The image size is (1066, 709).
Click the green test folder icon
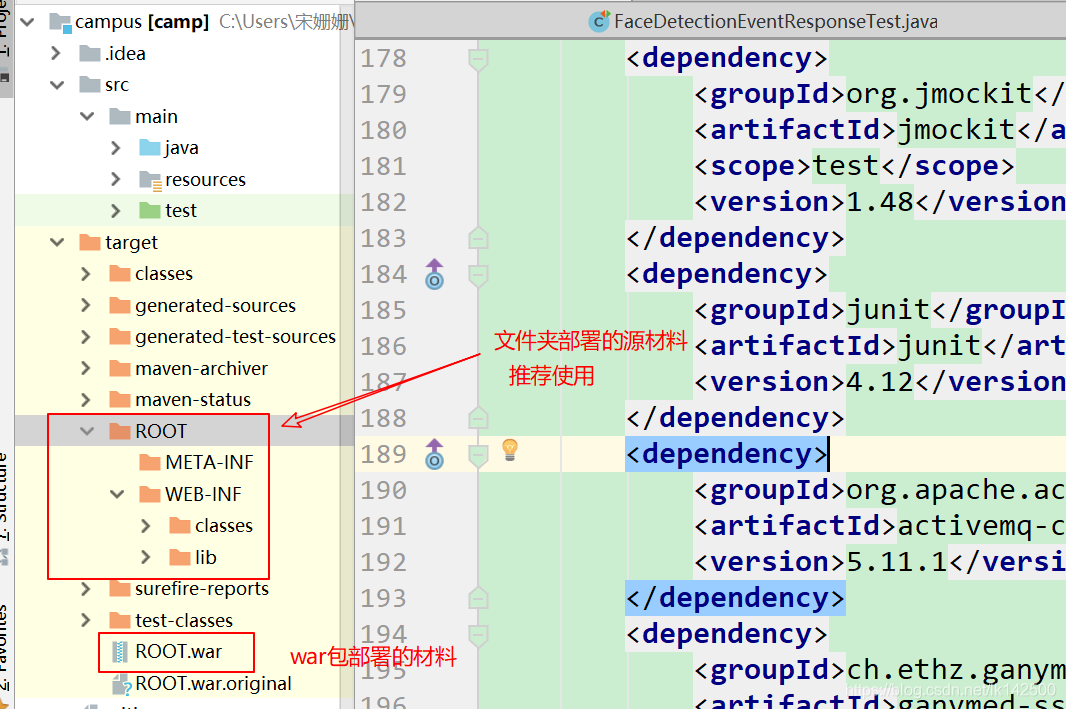(150, 210)
